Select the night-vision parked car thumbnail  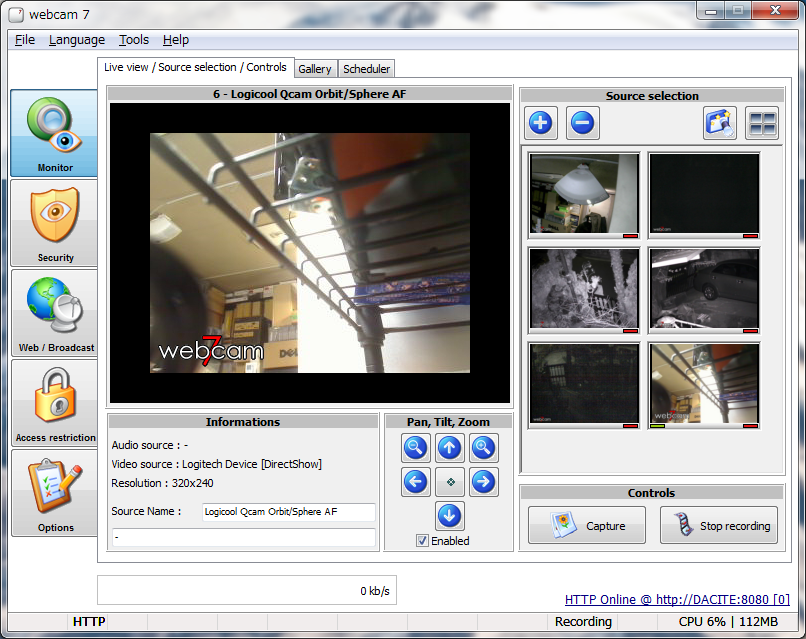point(704,290)
